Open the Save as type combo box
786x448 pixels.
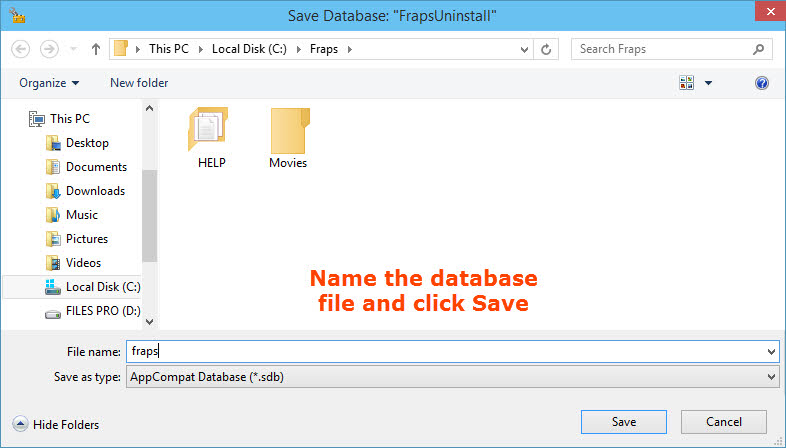453,377
